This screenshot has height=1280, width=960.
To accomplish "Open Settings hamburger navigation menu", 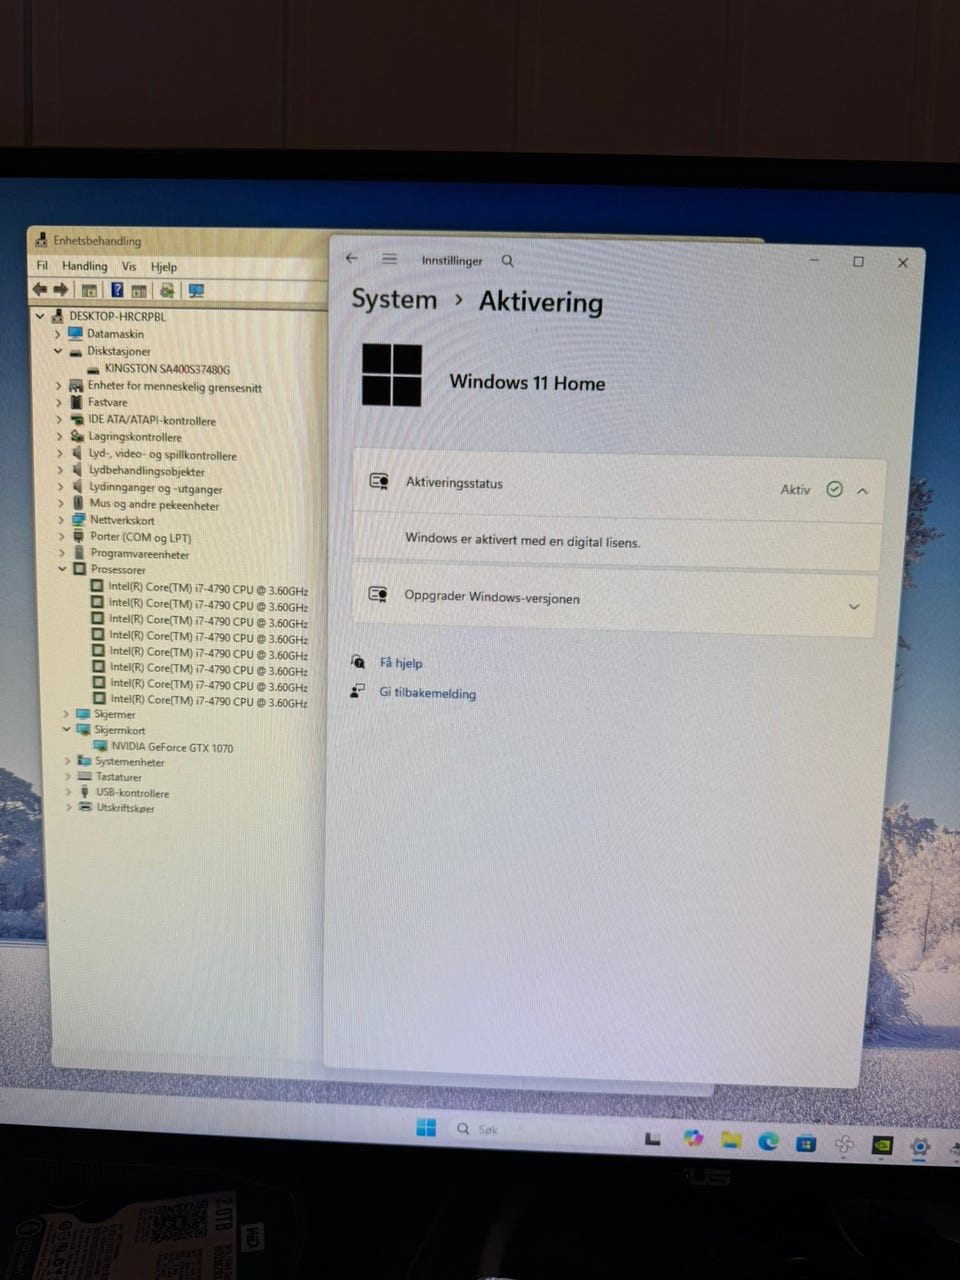I will click(390, 259).
